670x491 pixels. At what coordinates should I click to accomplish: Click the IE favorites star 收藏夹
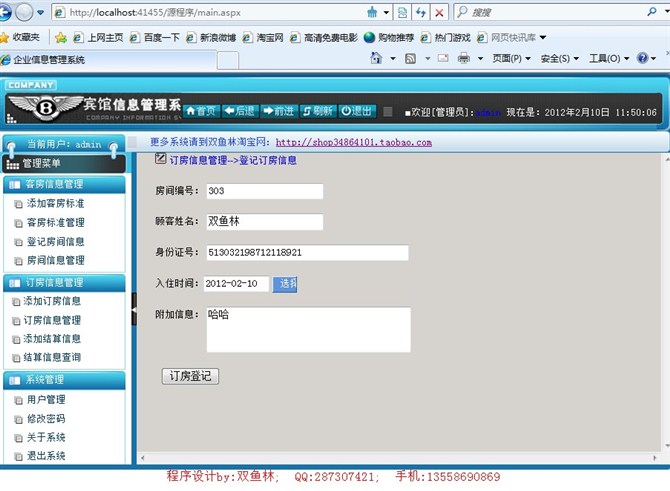coord(22,37)
